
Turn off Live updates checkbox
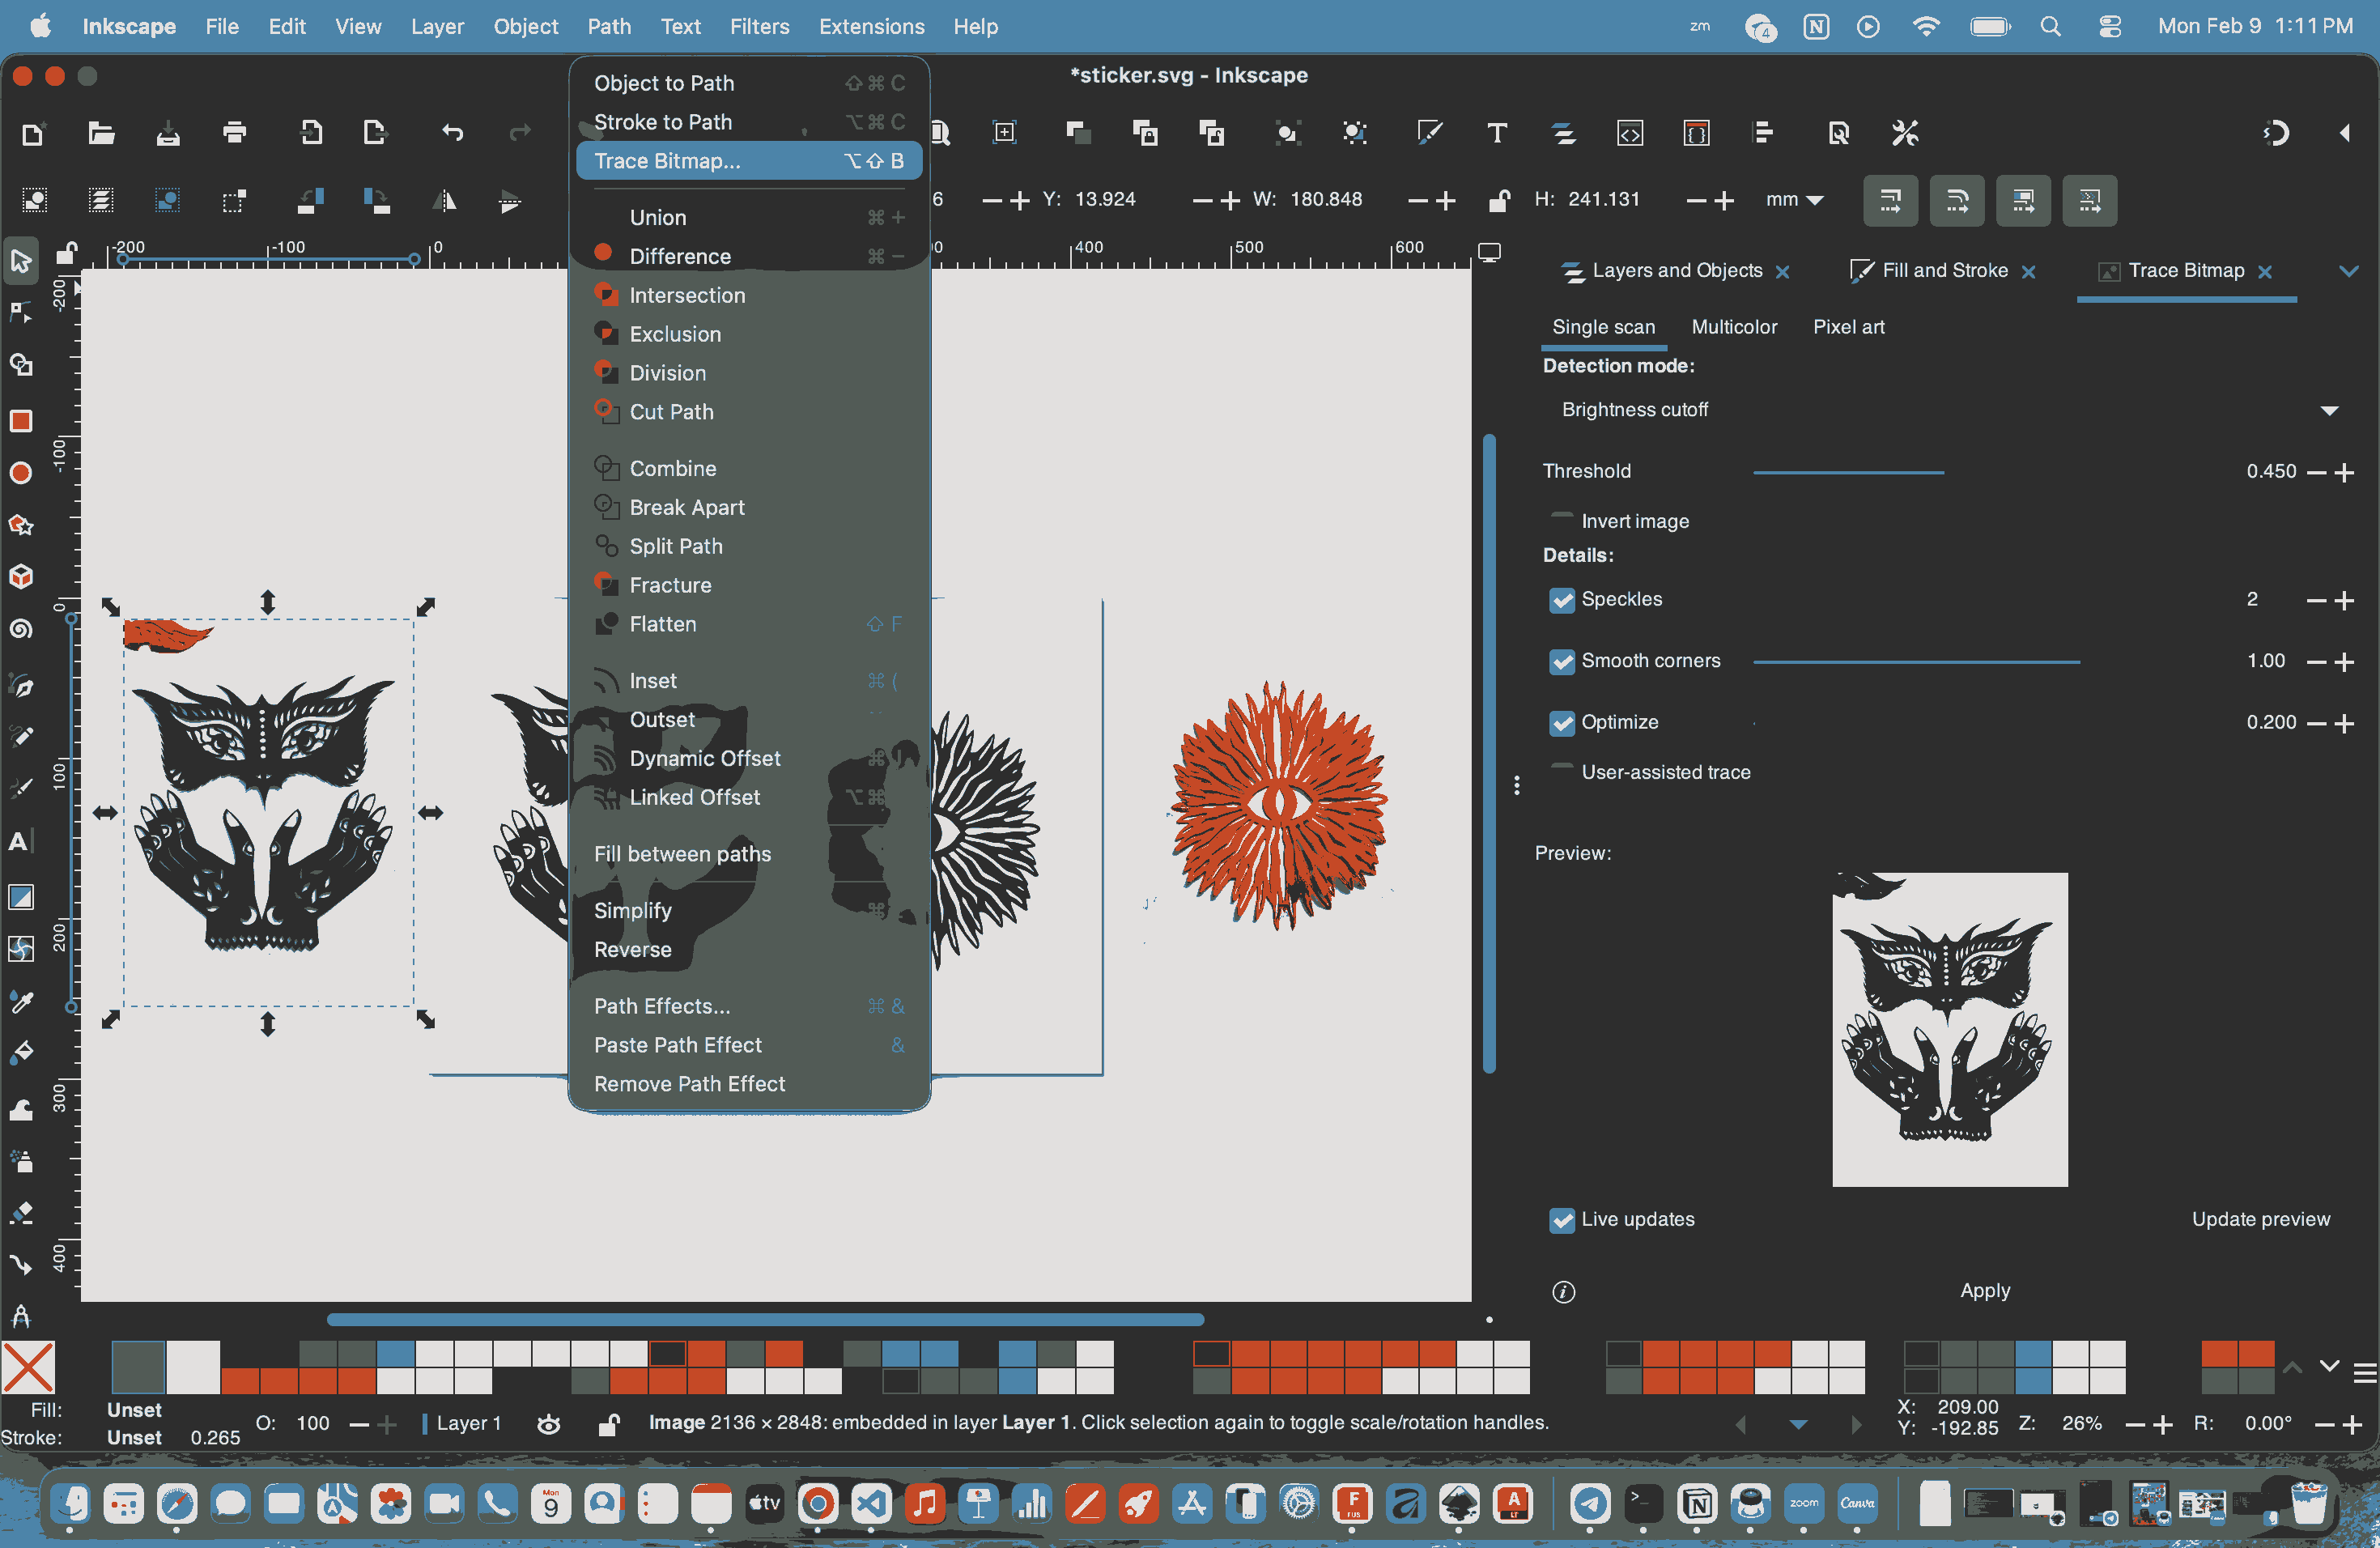pos(1561,1220)
